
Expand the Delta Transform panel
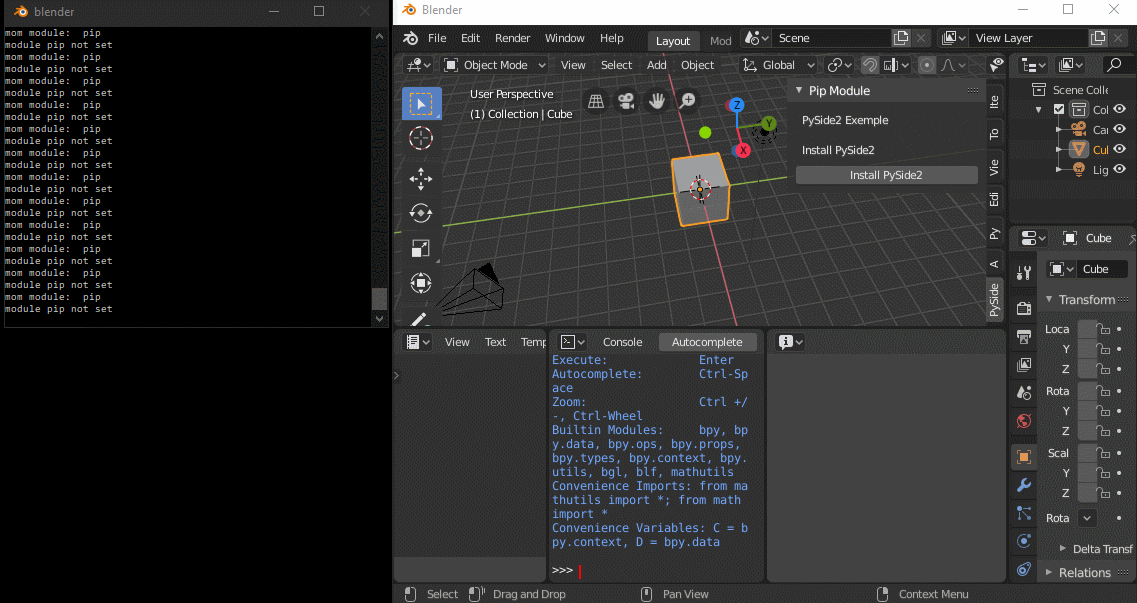click(1063, 549)
